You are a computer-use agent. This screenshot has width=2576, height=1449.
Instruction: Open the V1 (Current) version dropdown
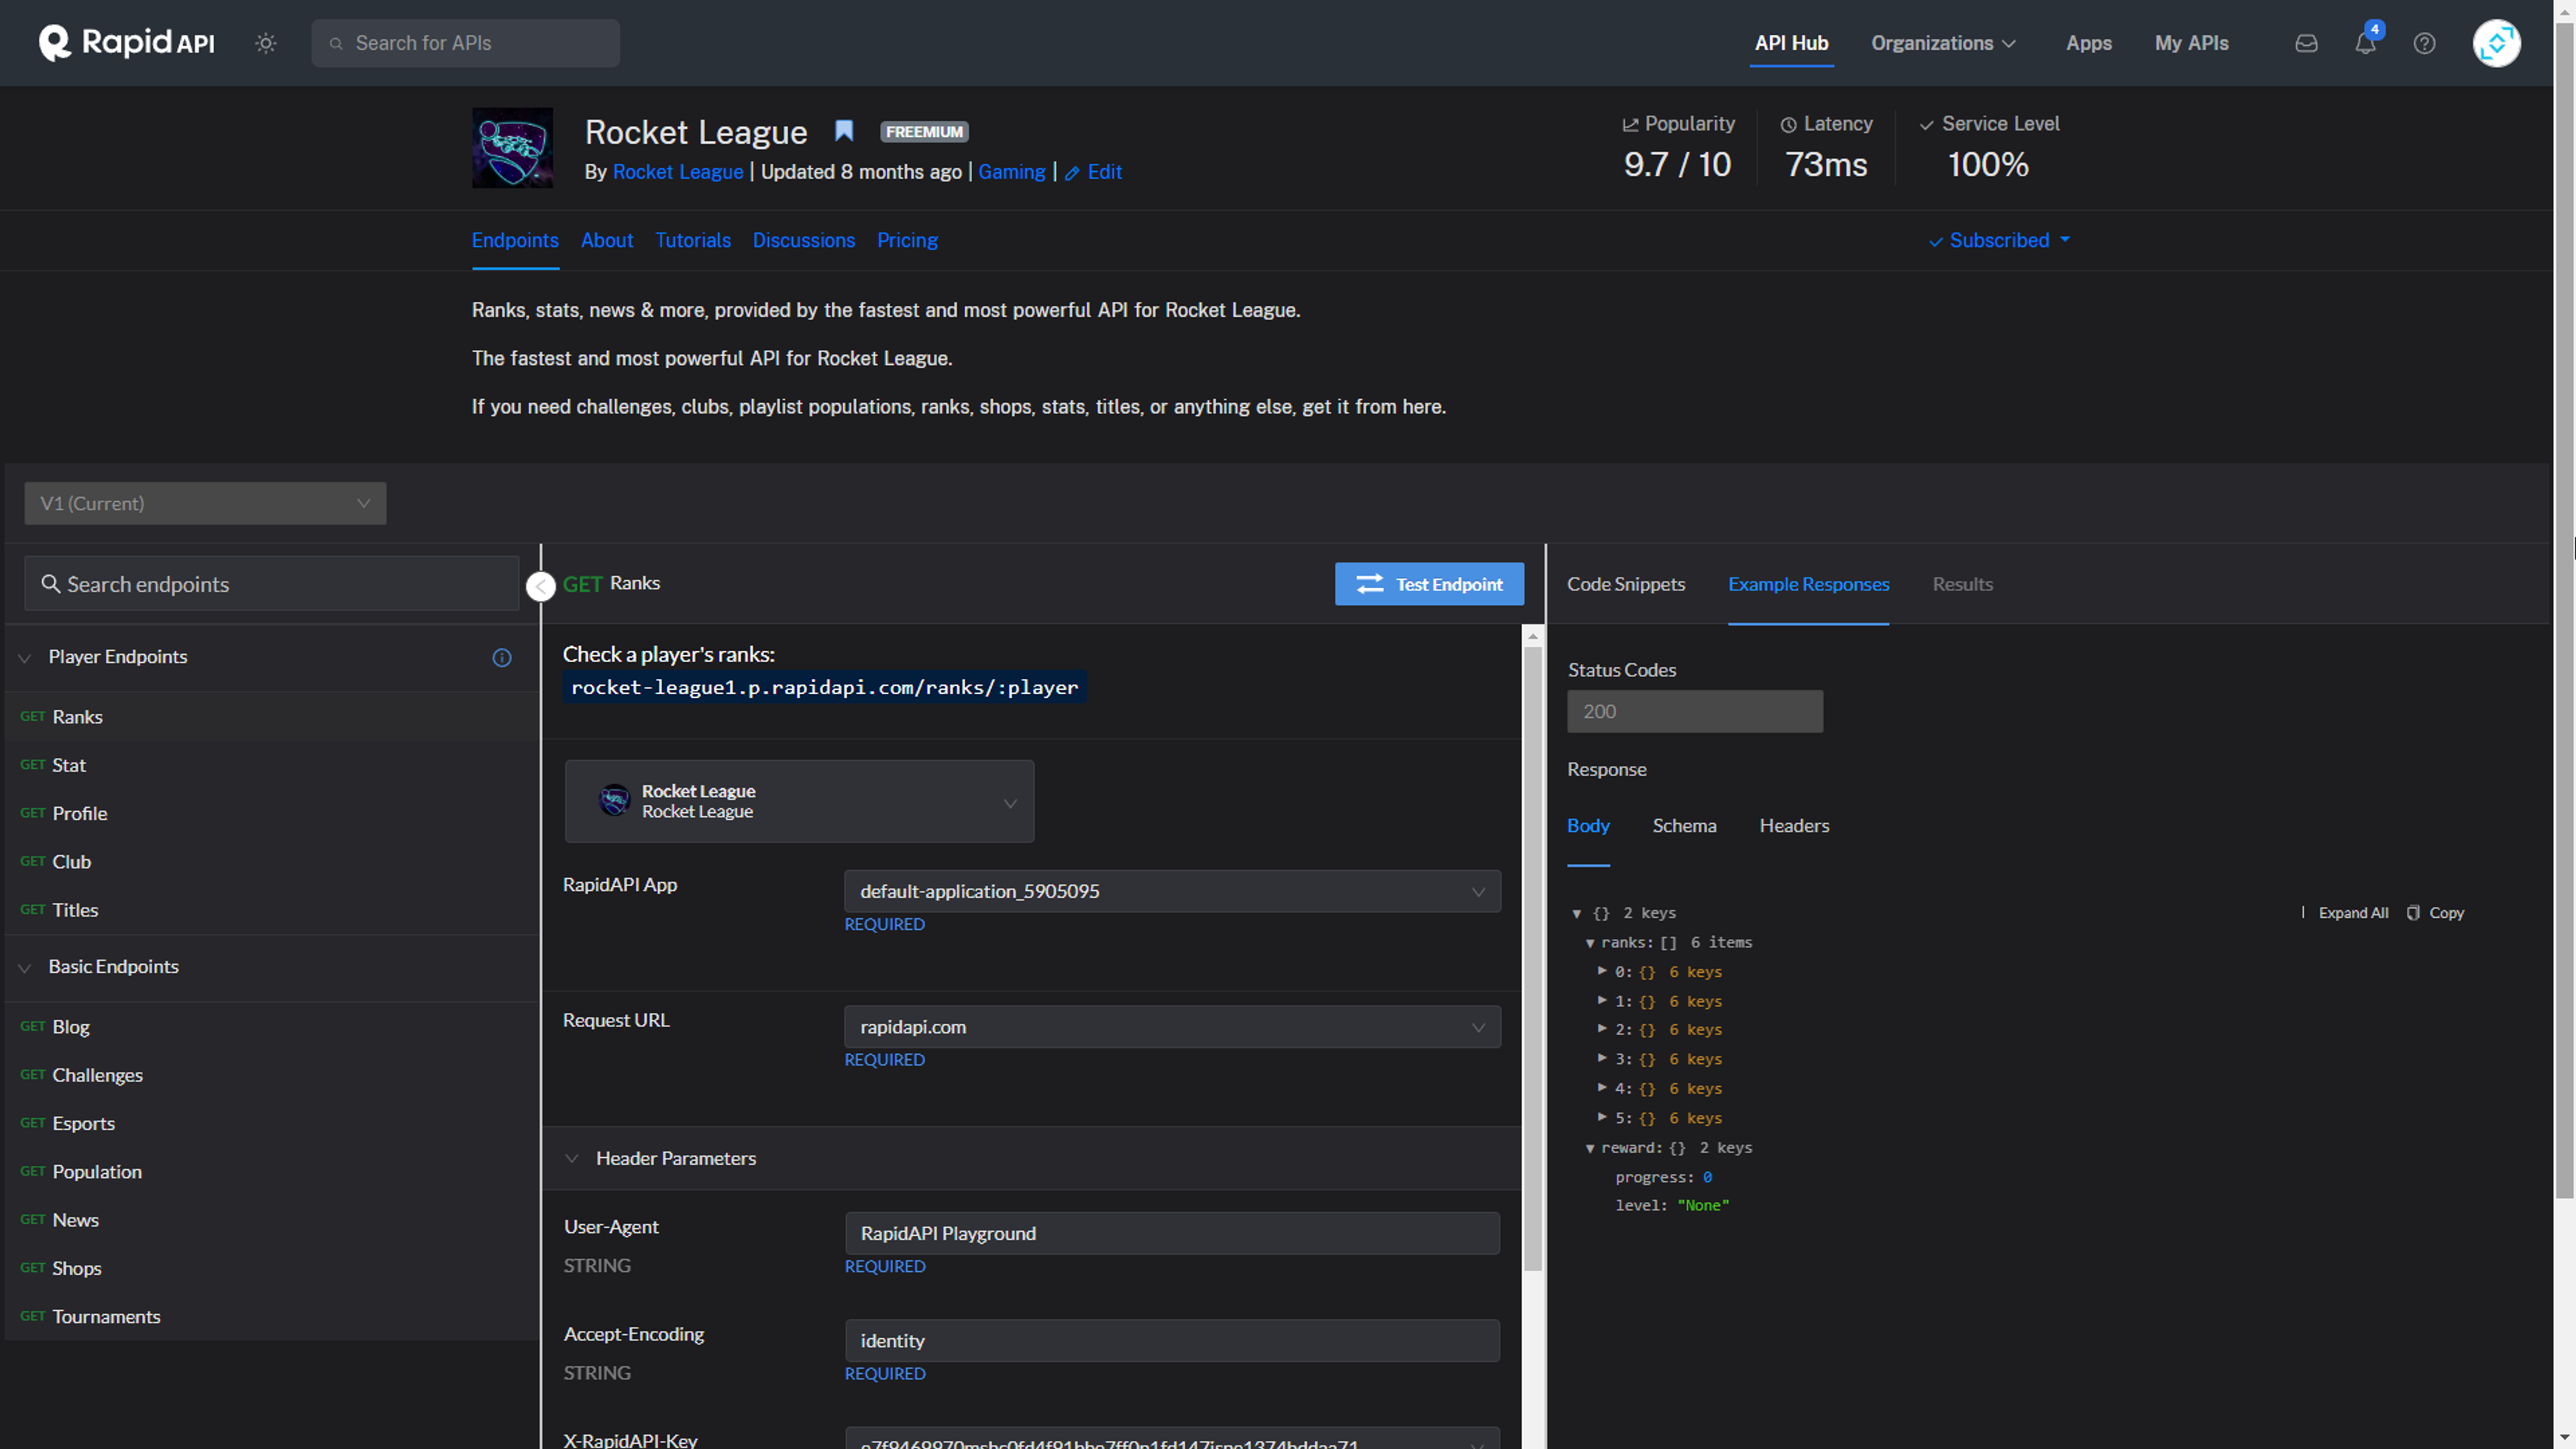[205, 503]
